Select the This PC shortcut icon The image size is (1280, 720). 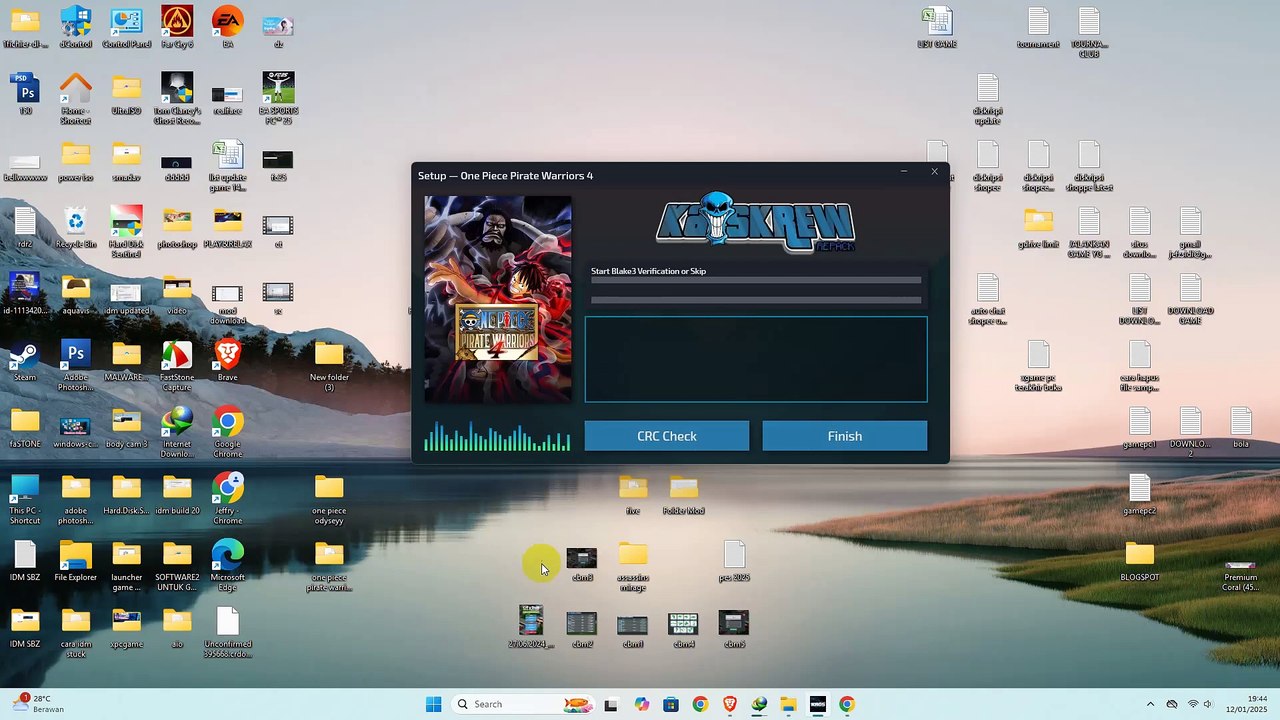click(25, 500)
